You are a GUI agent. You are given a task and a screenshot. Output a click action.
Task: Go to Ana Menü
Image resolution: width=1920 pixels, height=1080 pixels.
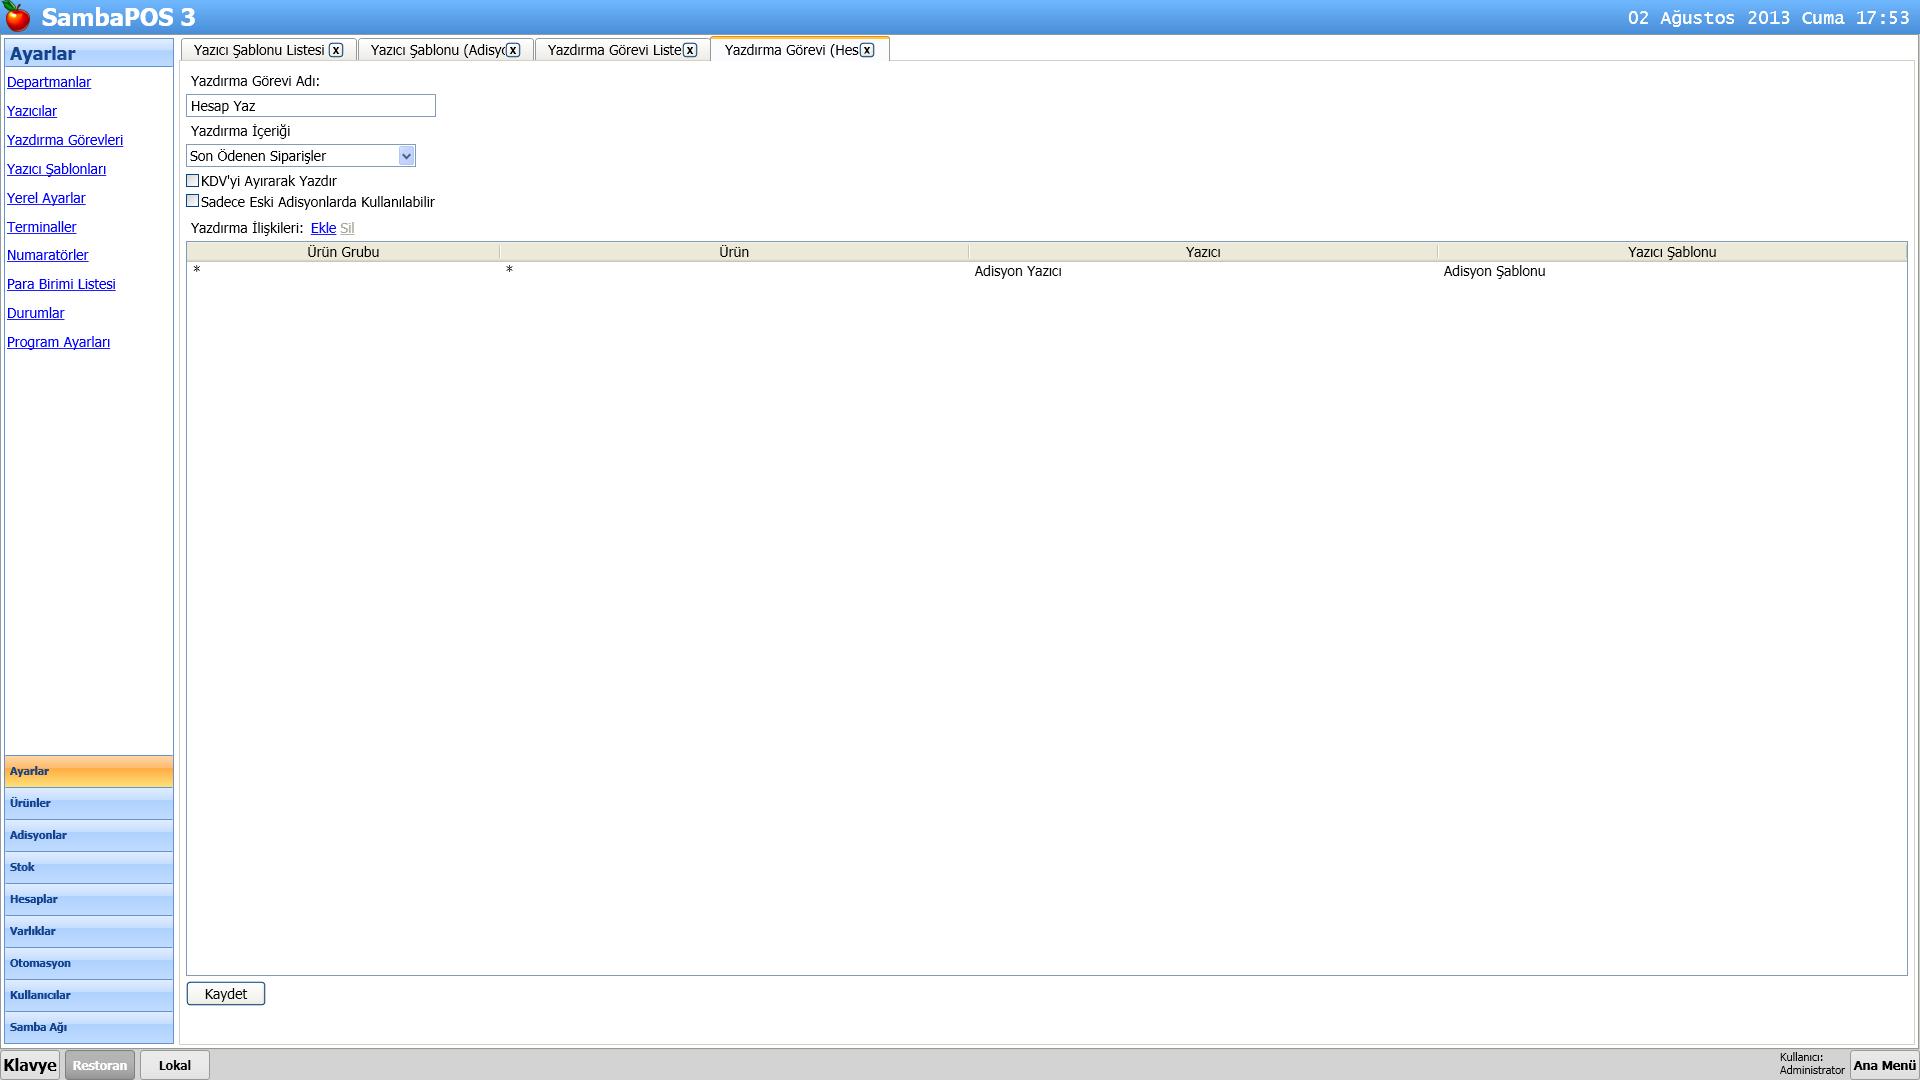click(x=1884, y=1065)
